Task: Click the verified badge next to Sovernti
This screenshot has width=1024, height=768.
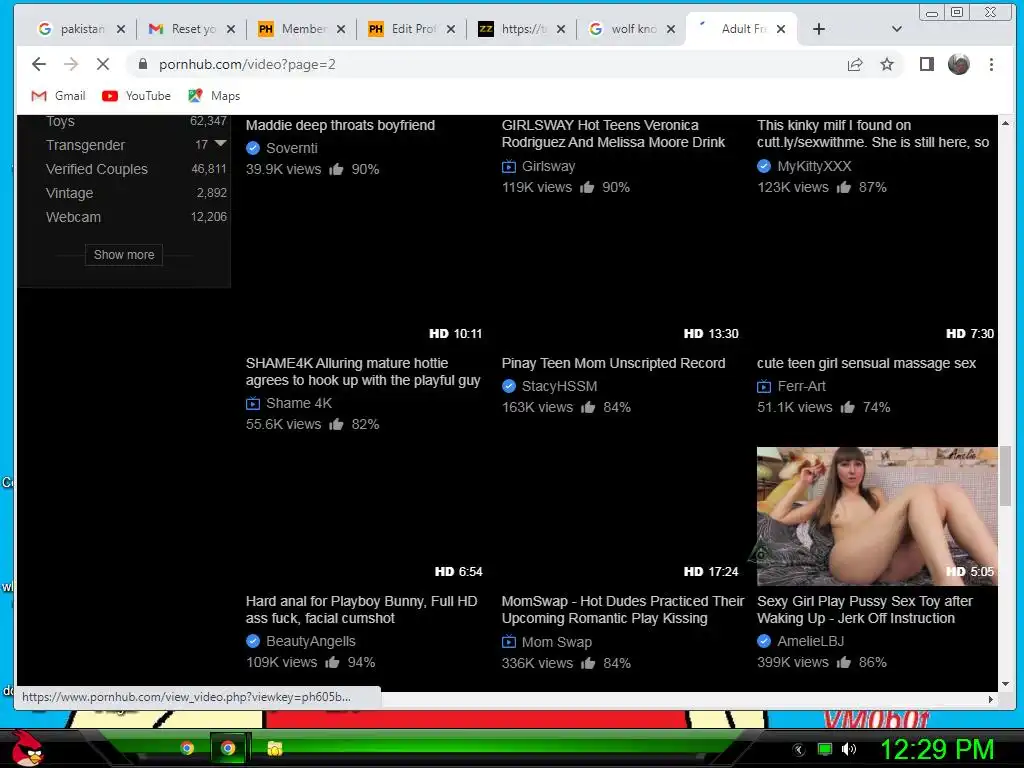Action: pyautogui.click(x=253, y=148)
